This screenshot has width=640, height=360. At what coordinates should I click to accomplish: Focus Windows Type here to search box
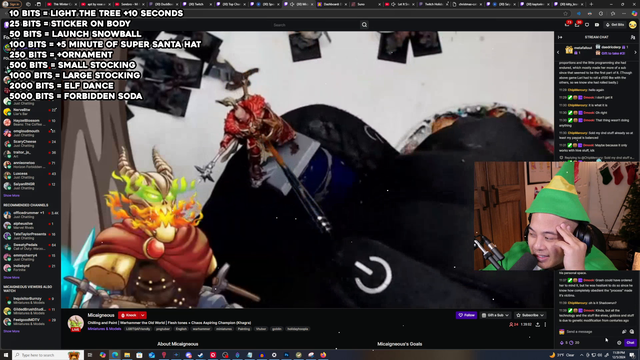click(x=48, y=355)
